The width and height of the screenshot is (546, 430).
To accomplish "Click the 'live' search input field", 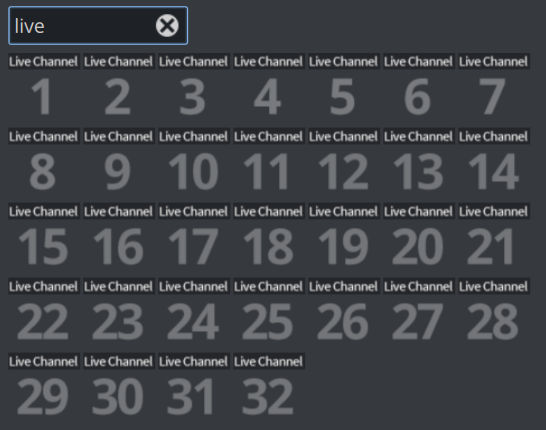I will (98, 25).
